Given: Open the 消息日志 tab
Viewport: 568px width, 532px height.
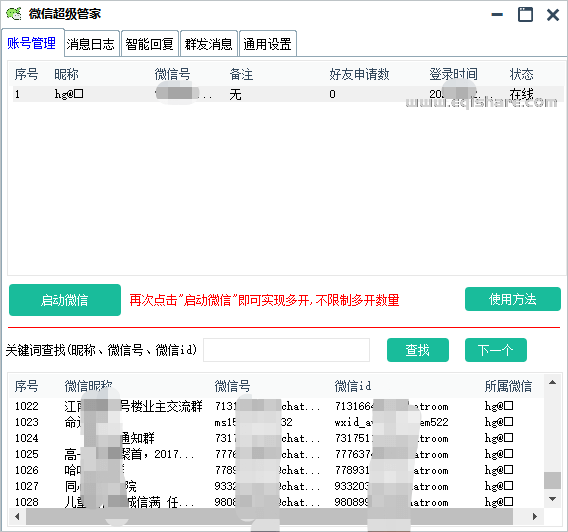Looking at the screenshot, I should coord(91,44).
